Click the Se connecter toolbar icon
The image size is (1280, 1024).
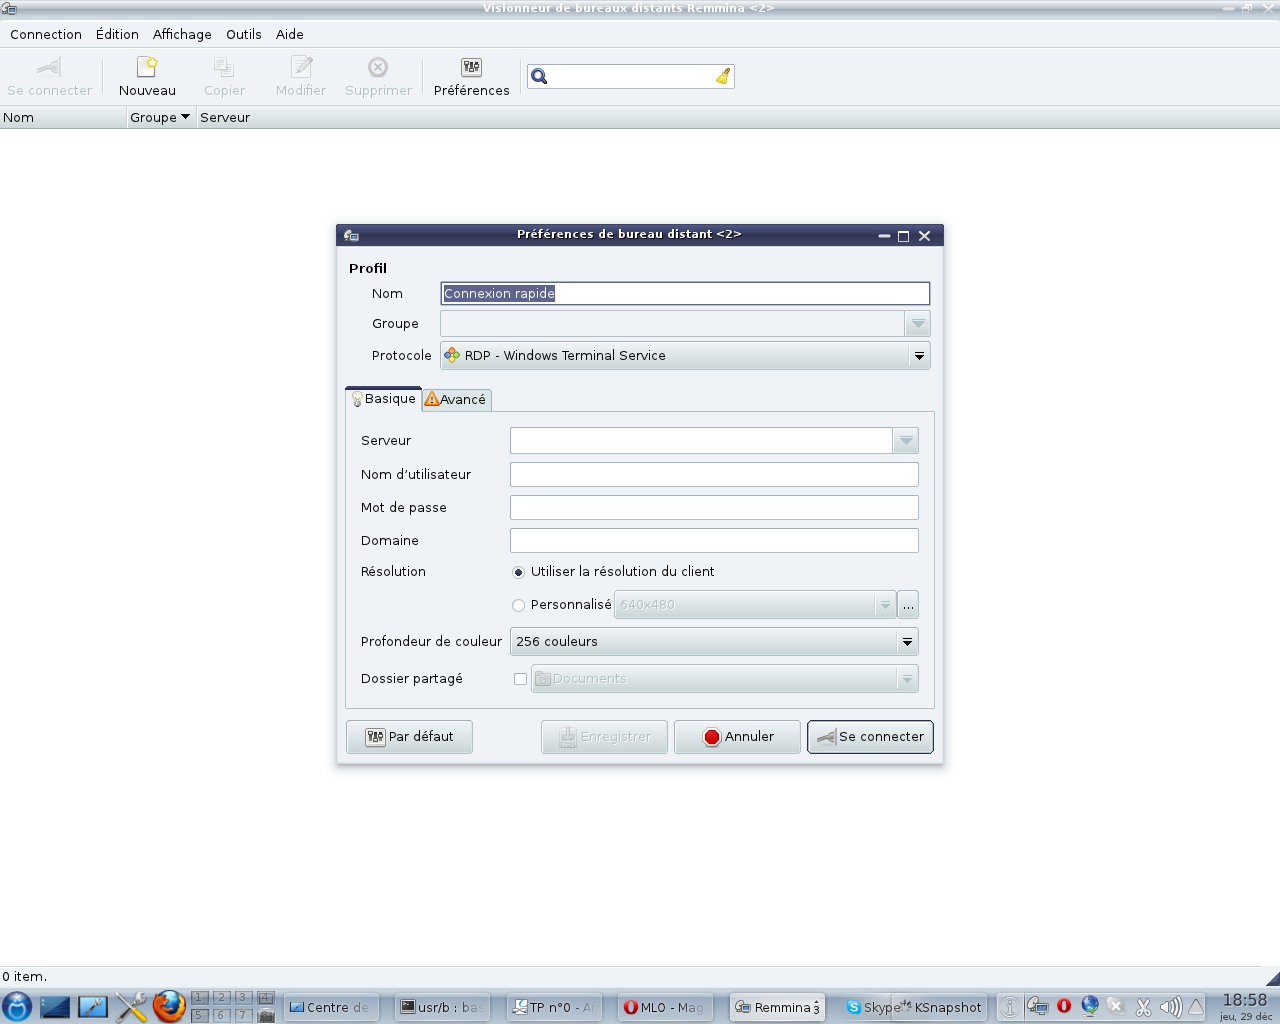49,67
